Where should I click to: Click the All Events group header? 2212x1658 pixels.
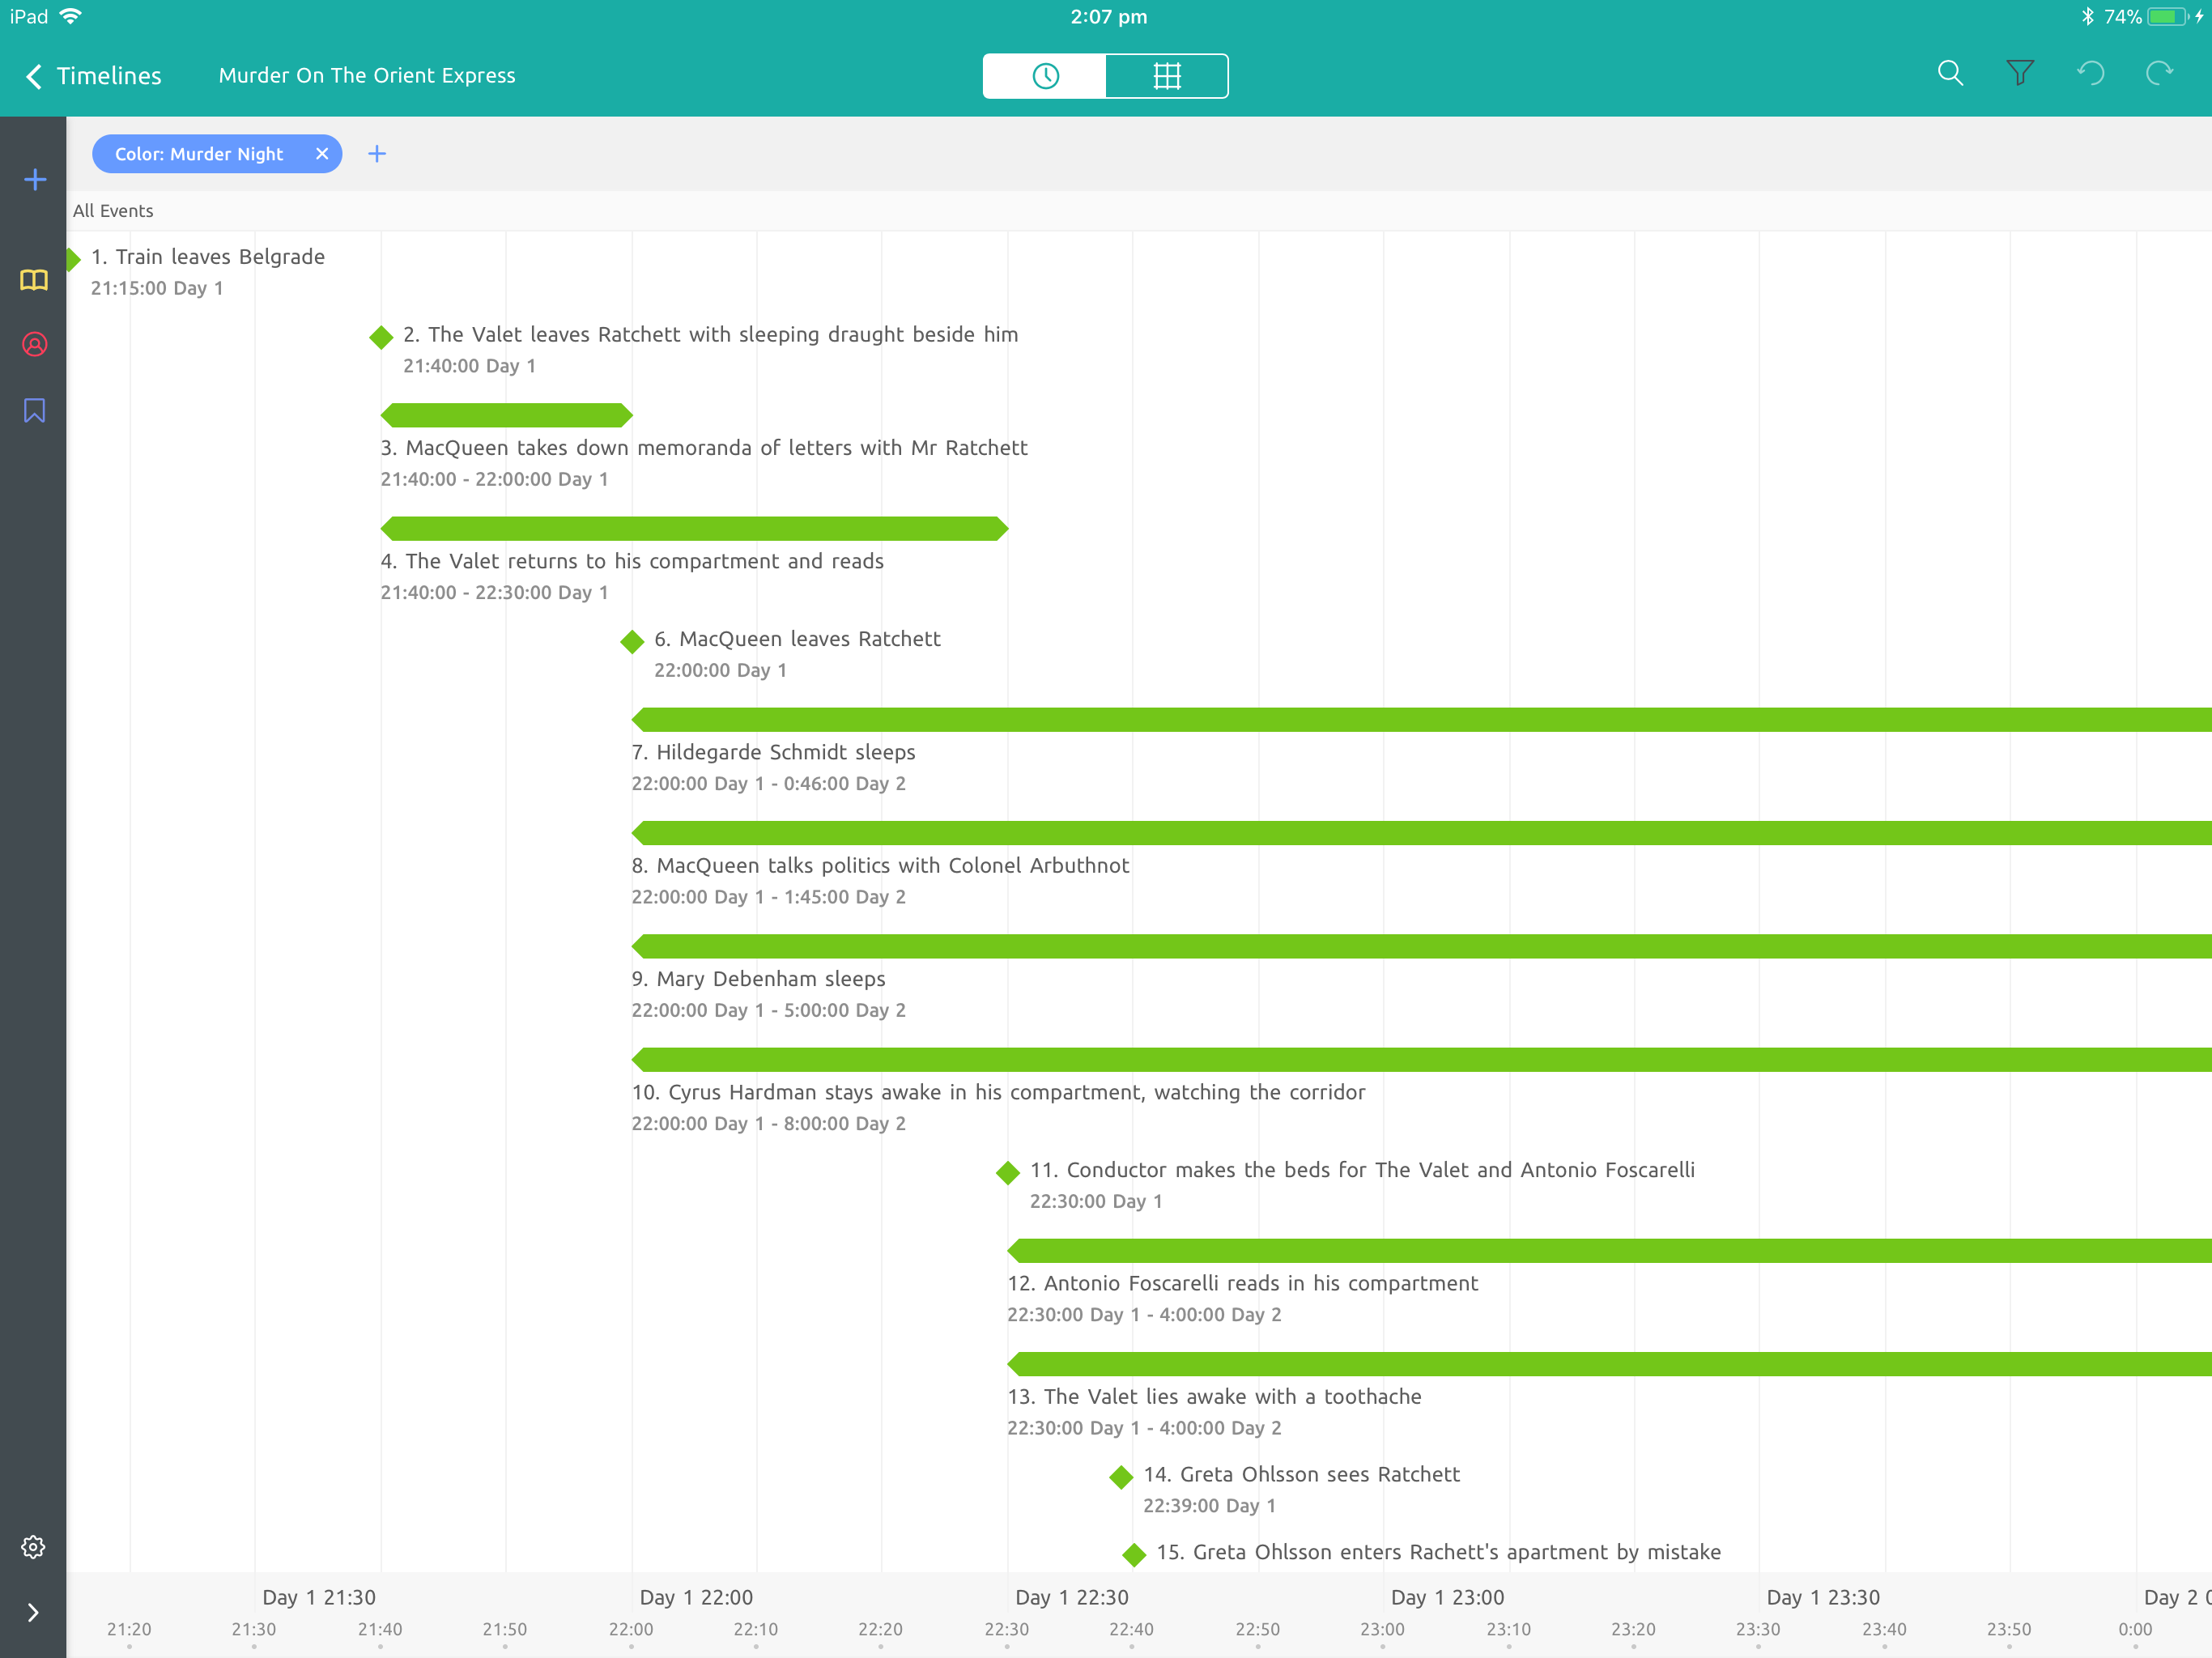coord(113,211)
